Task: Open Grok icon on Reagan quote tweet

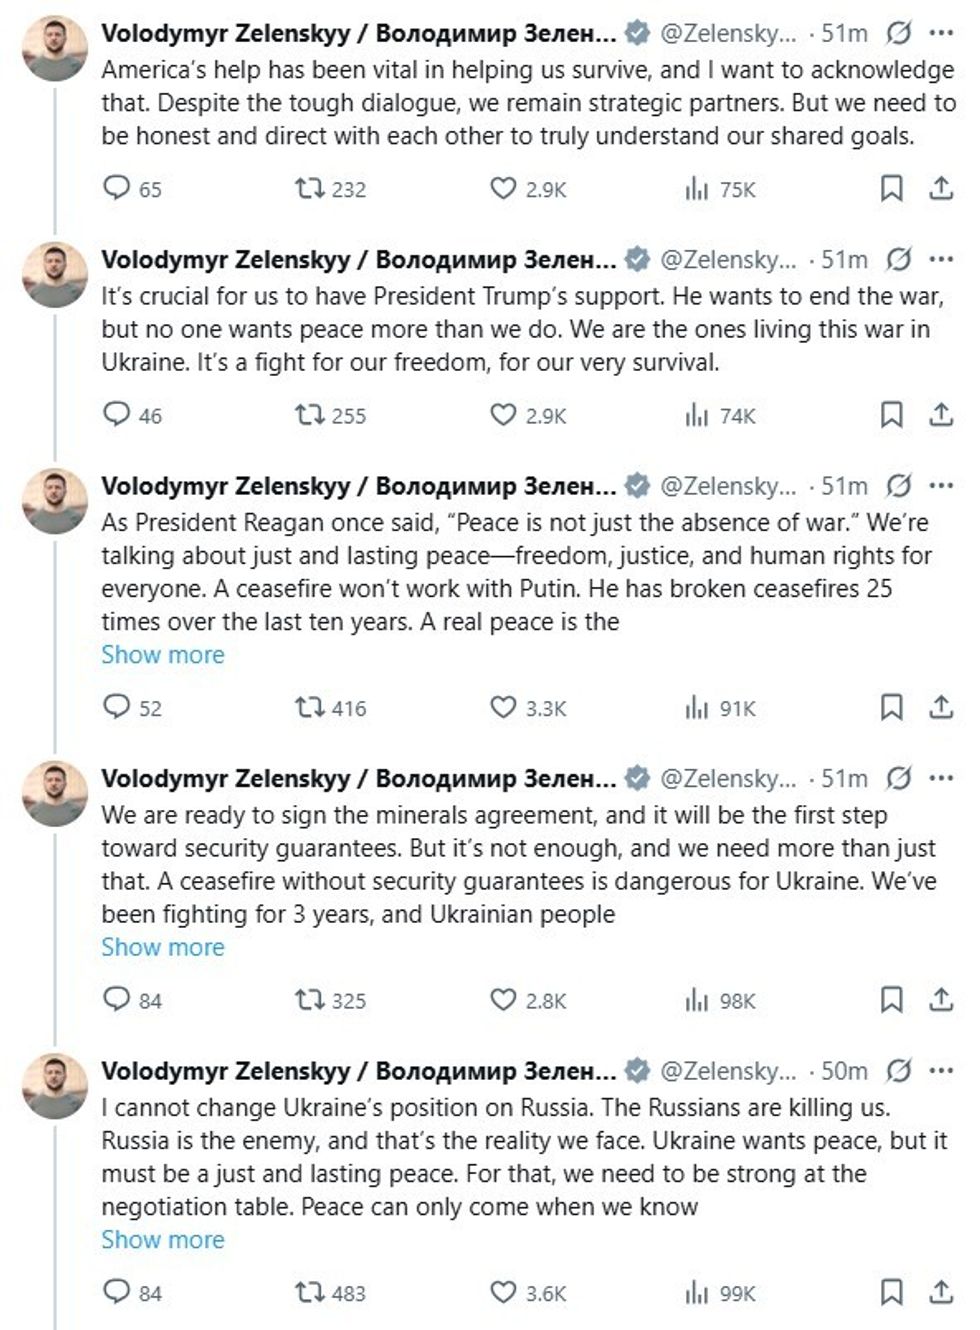Action: point(899,486)
